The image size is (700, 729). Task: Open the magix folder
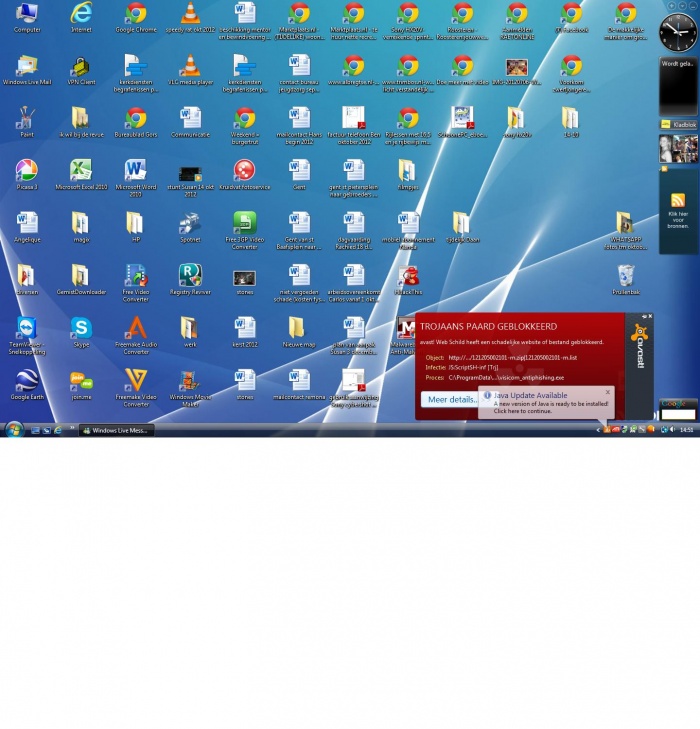pos(81,228)
